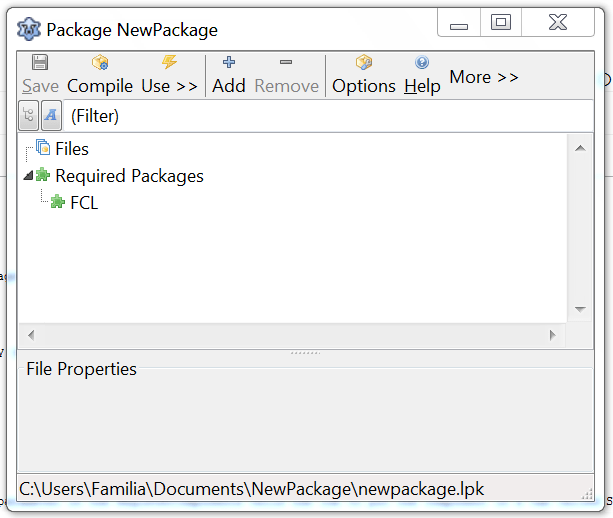613x518 pixels.
Task: Close the Package NewPackage window
Action: (558, 22)
